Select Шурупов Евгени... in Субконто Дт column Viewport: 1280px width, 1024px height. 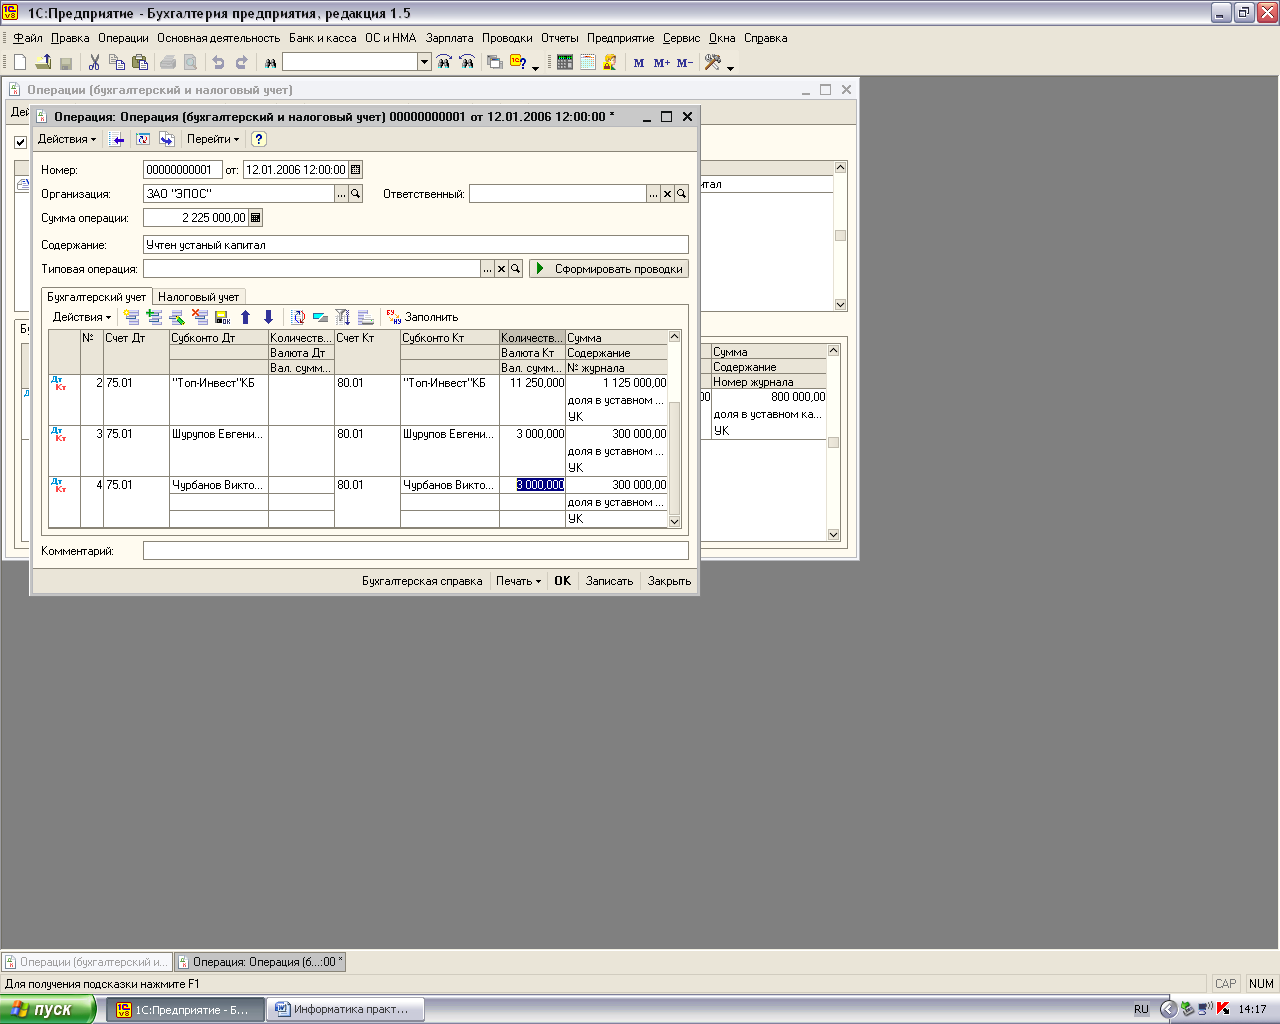point(218,434)
